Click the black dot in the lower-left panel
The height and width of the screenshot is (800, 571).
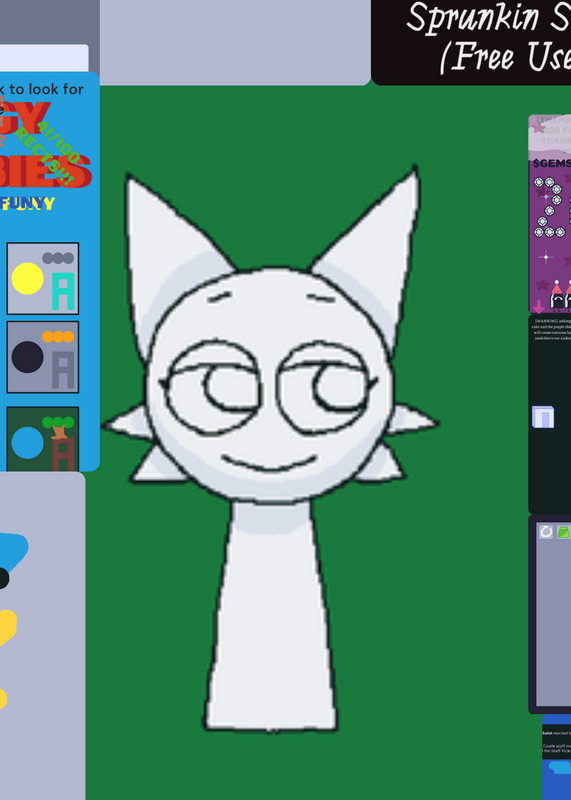click(x=3, y=578)
